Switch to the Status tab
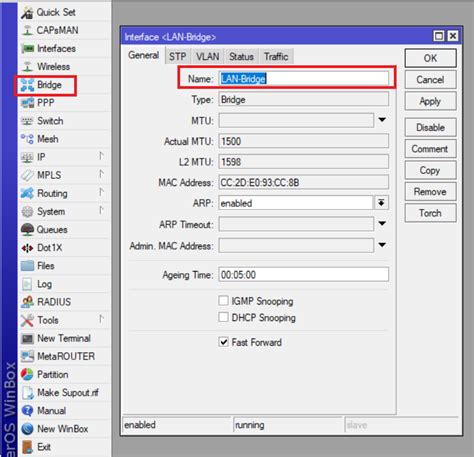This screenshot has width=474, height=457. pos(241,56)
